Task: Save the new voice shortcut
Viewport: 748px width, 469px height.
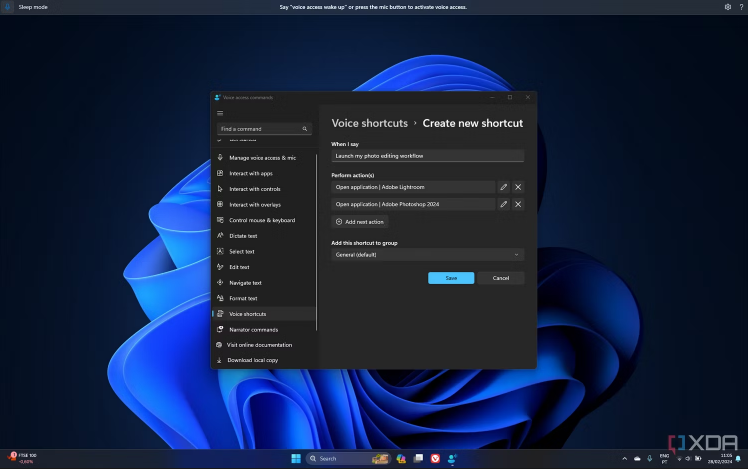Action: [451, 278]
